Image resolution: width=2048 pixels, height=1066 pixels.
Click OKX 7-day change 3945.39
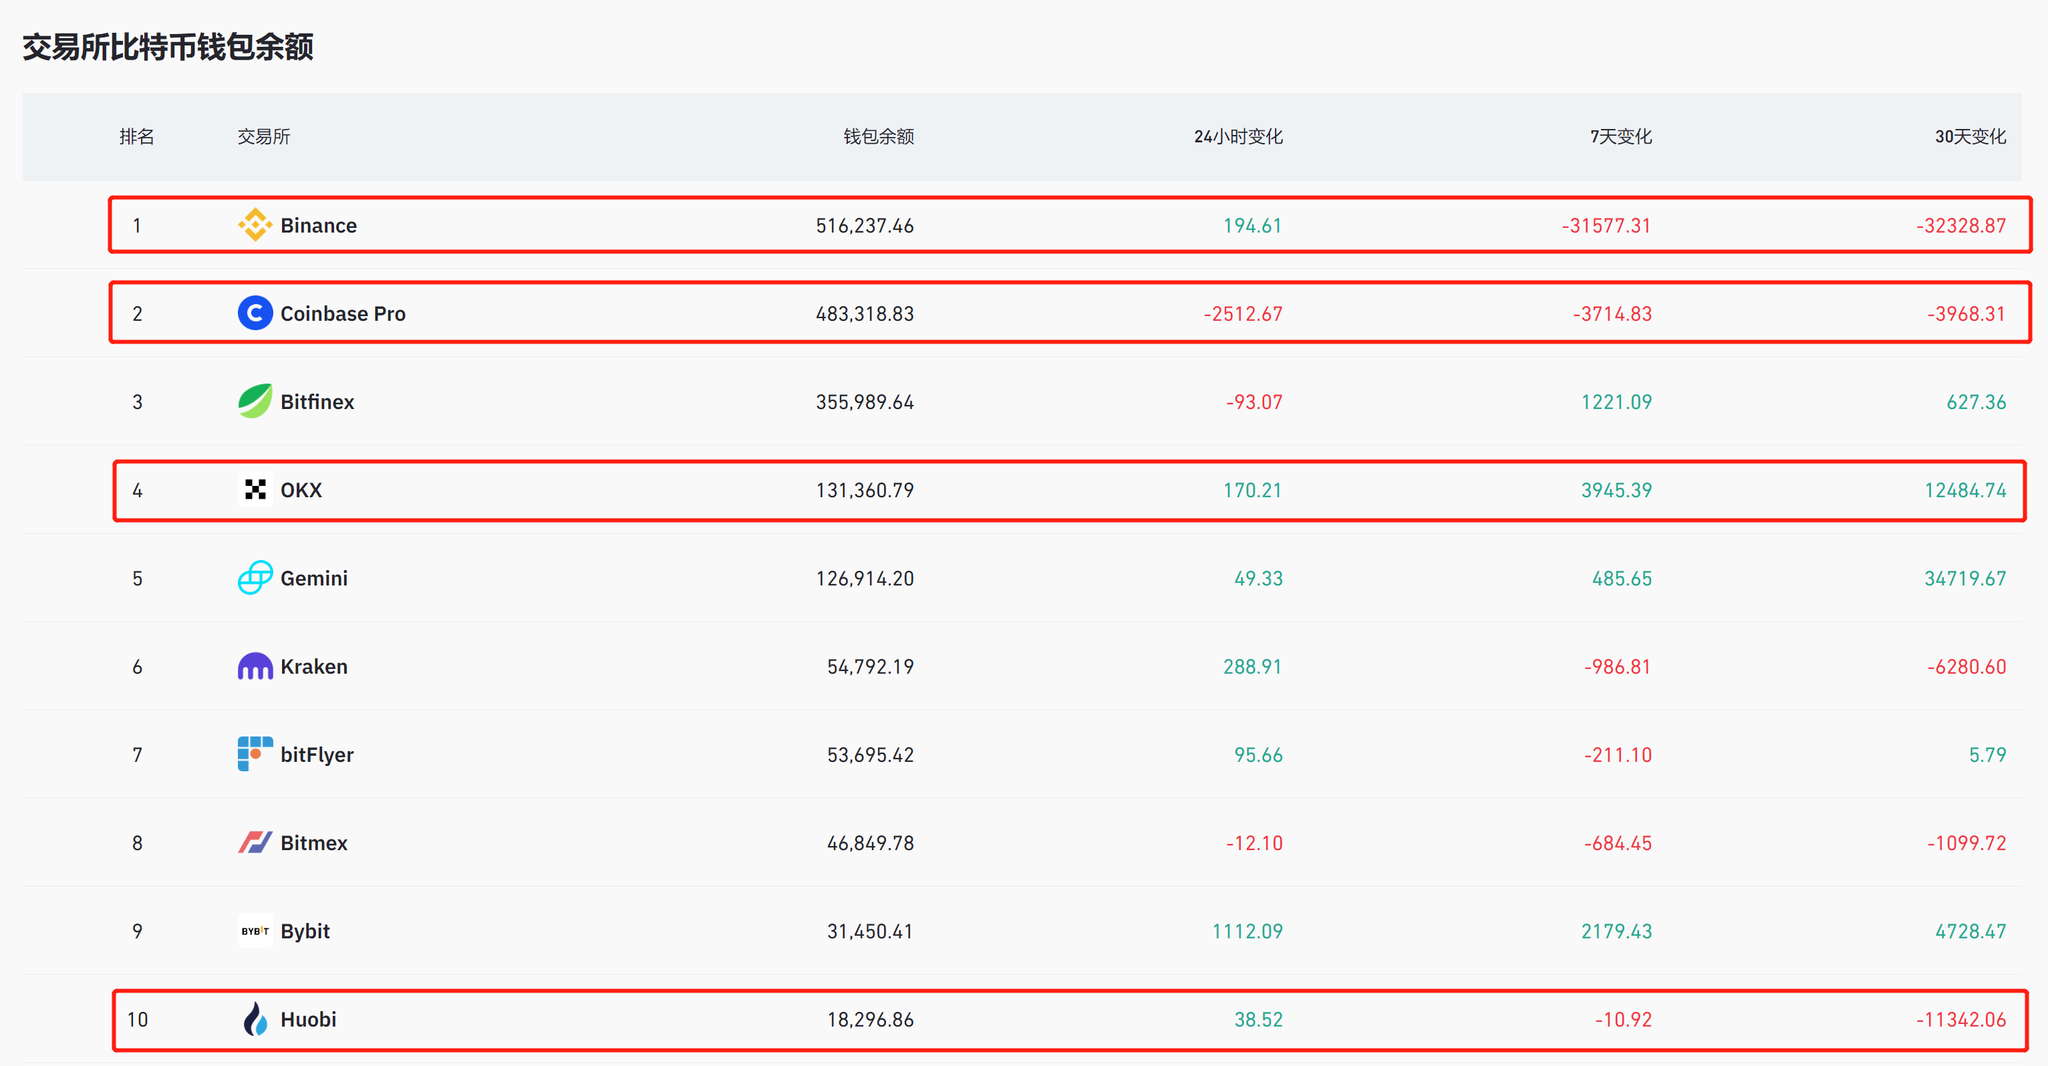click(1616, 490)
